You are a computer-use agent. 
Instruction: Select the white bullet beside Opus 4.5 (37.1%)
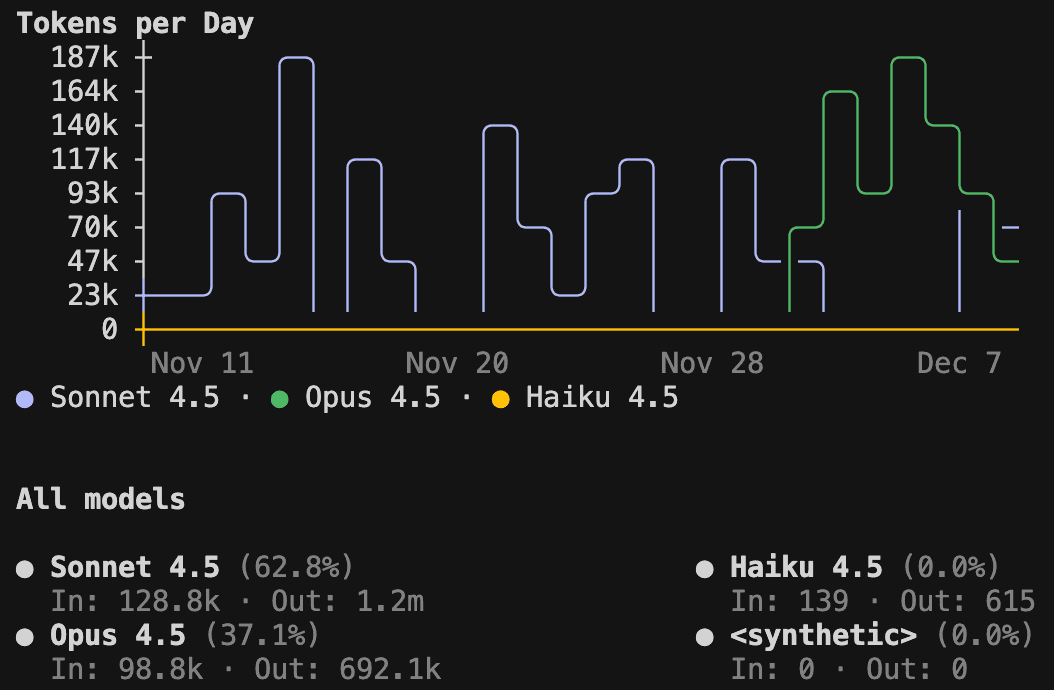pyautogui.click(x=25, y=637)
